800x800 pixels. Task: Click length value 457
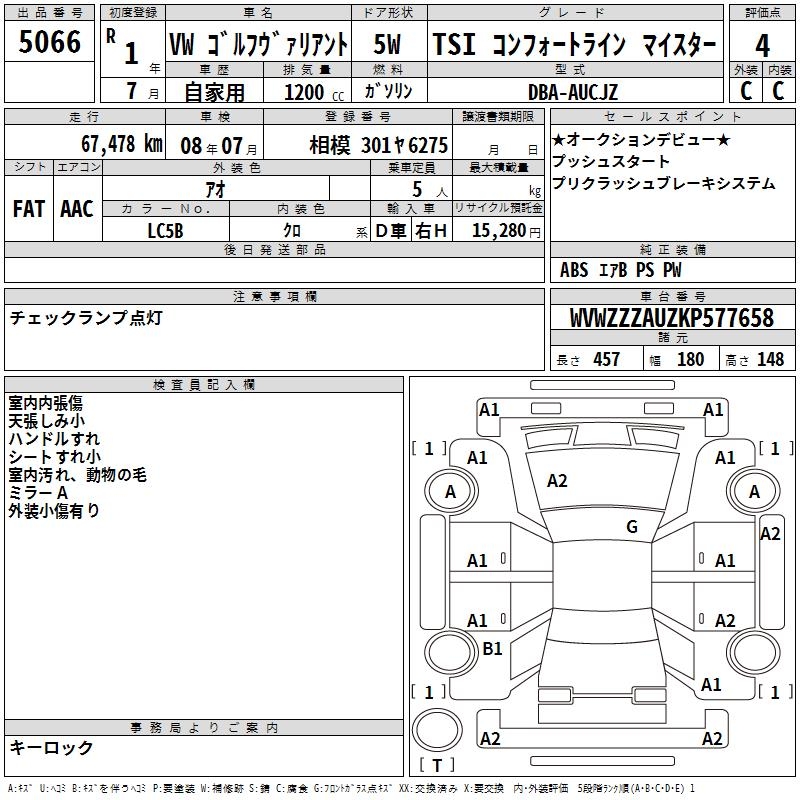tap(607, 359)
